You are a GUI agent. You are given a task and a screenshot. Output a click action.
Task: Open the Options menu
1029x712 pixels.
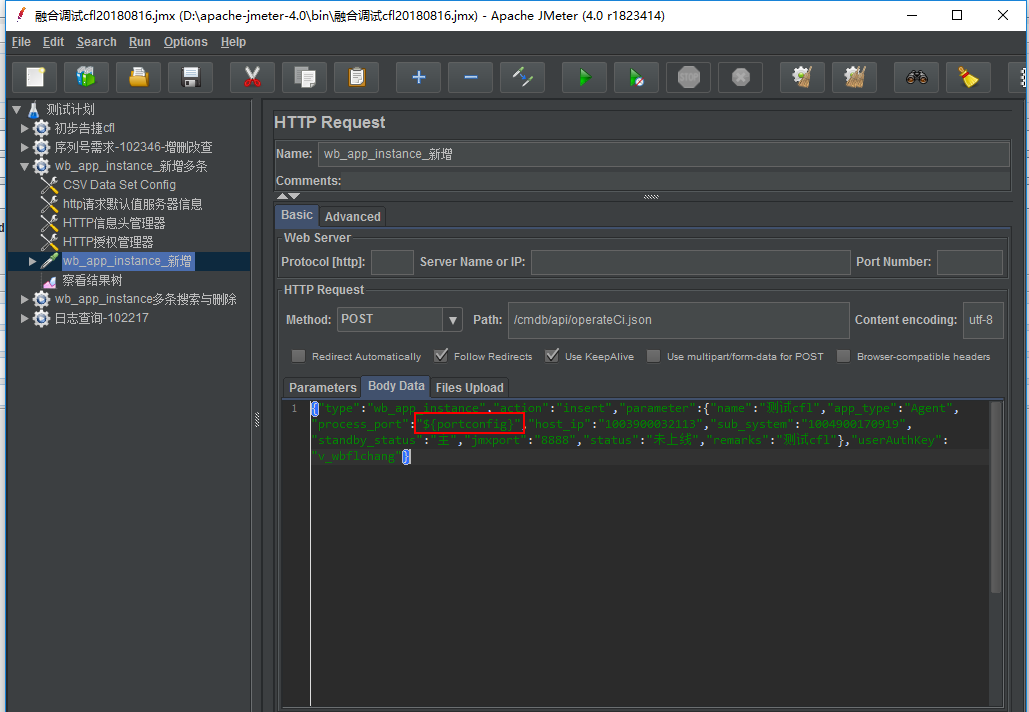click(x=186, y=42)
